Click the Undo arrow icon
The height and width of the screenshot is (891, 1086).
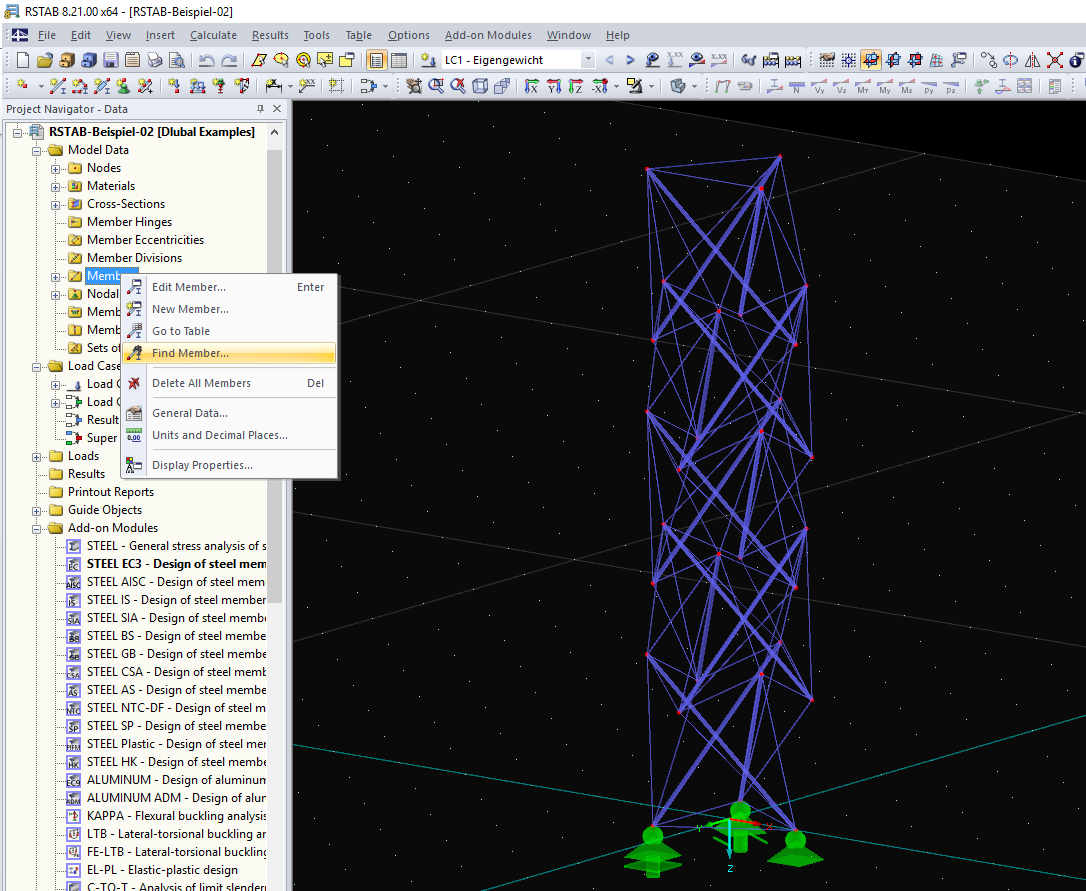click(x=207, y=60)
